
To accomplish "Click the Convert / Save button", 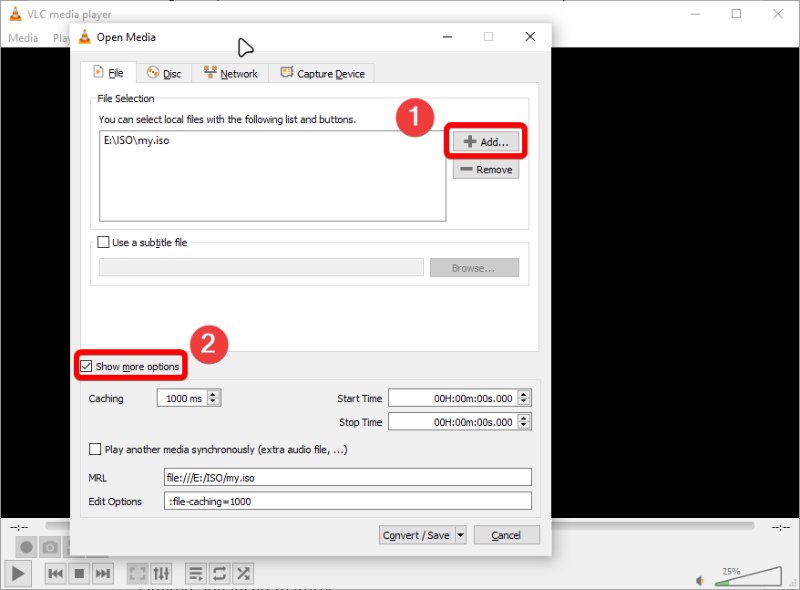I will point(416,535).
